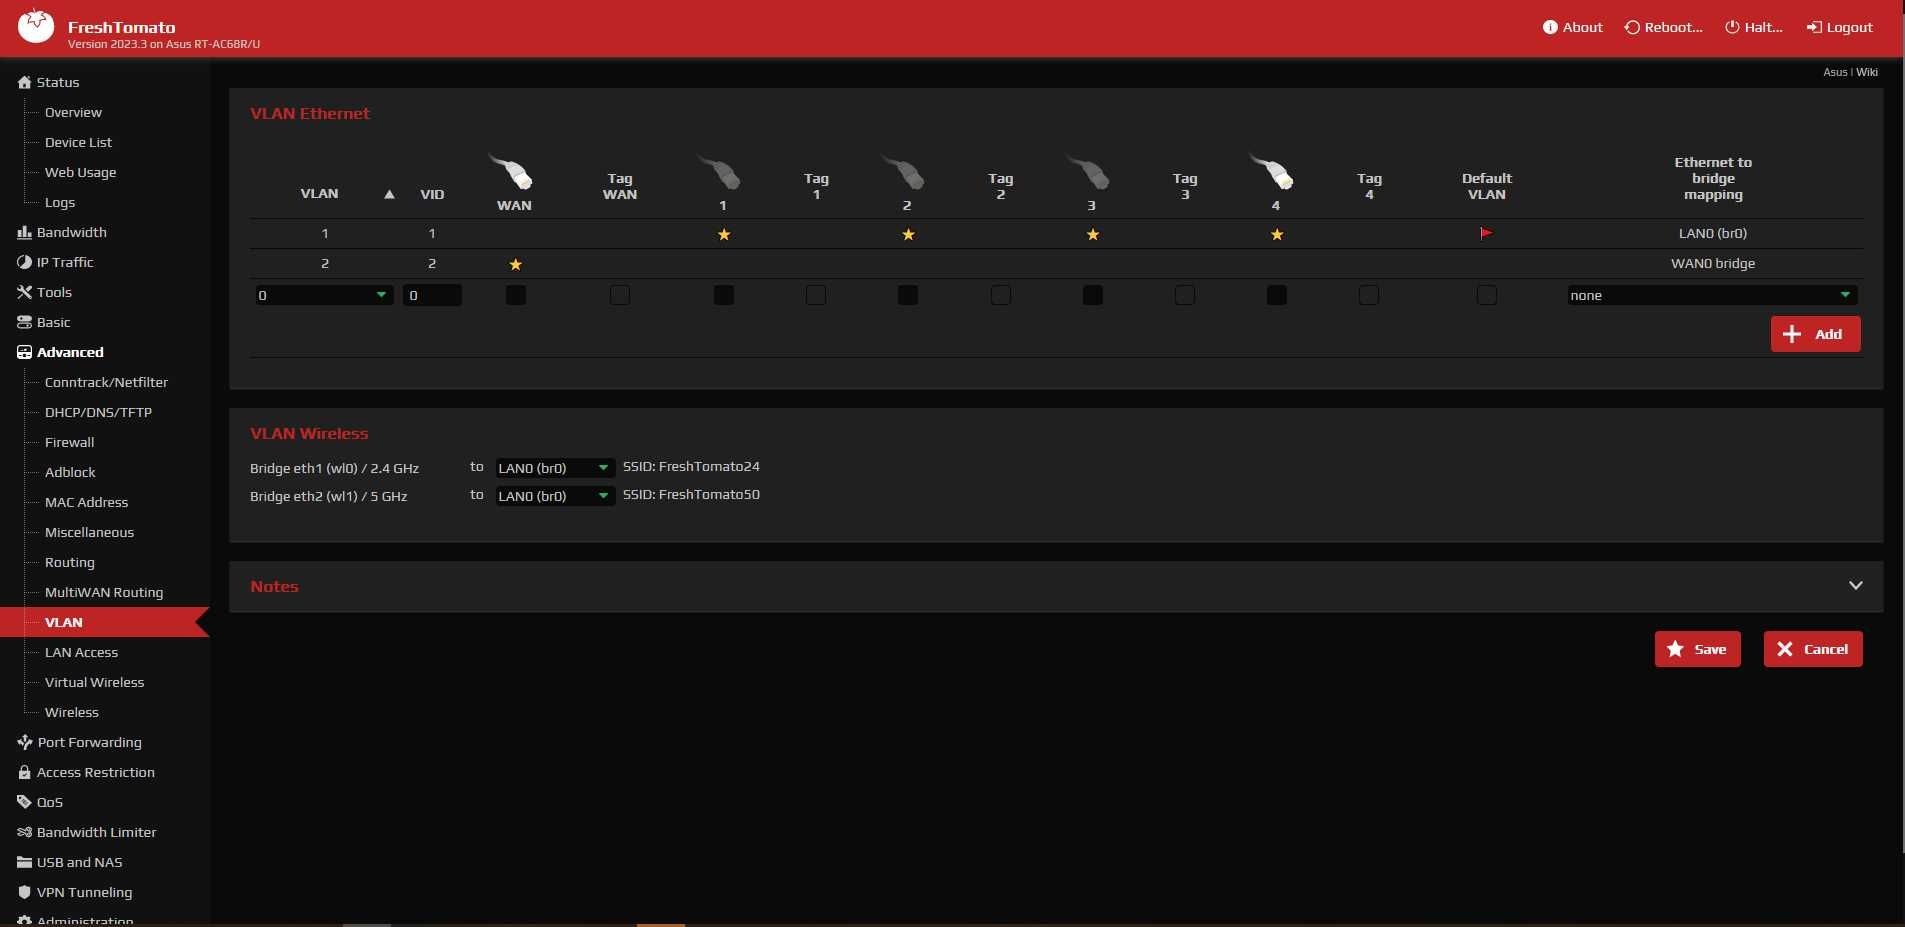Open Conntrack/Netfilter settings
Screen dimensions: 1905x927
click(106, 382)
